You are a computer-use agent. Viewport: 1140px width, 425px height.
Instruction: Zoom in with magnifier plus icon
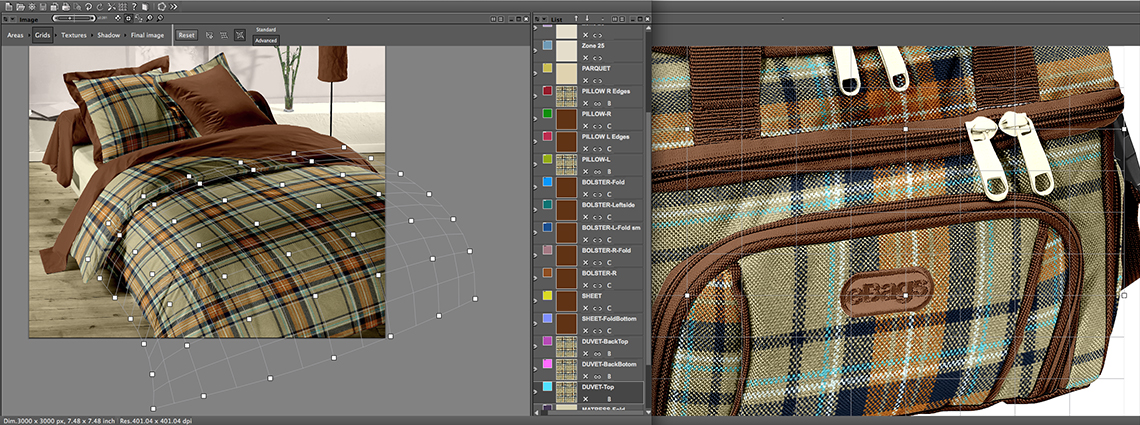[x=149, y=18]
